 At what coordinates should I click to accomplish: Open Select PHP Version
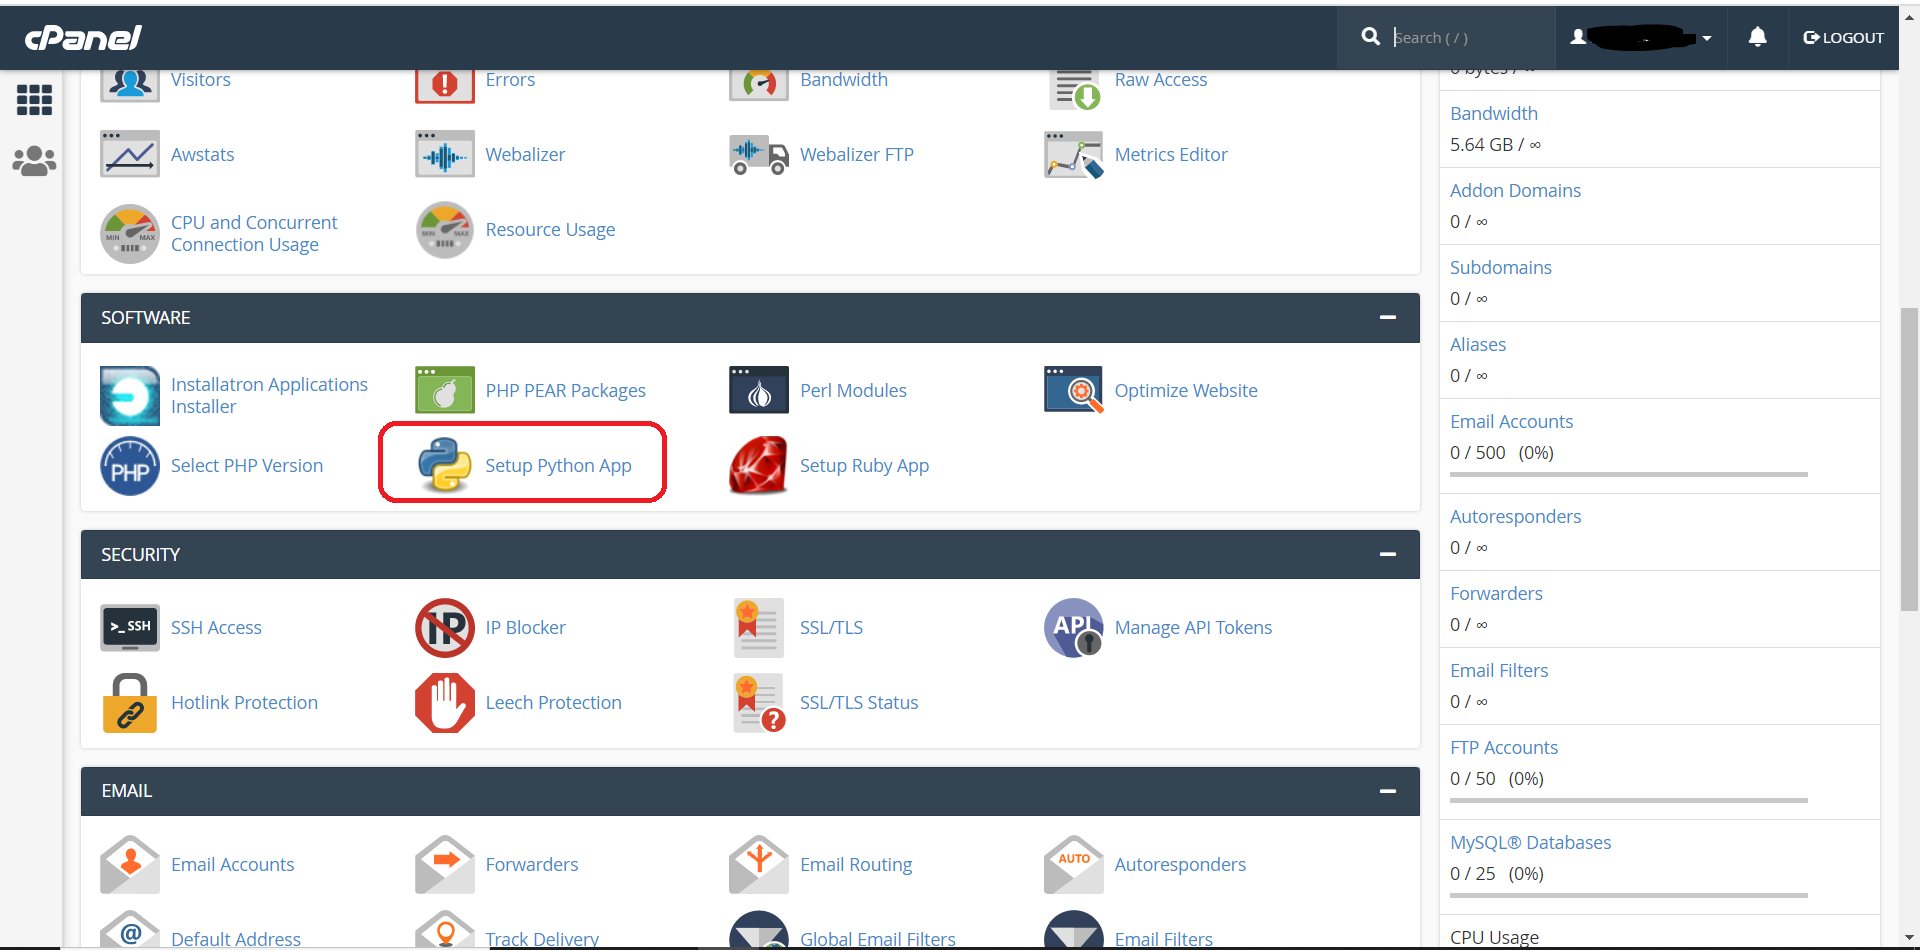coord(246,465)
